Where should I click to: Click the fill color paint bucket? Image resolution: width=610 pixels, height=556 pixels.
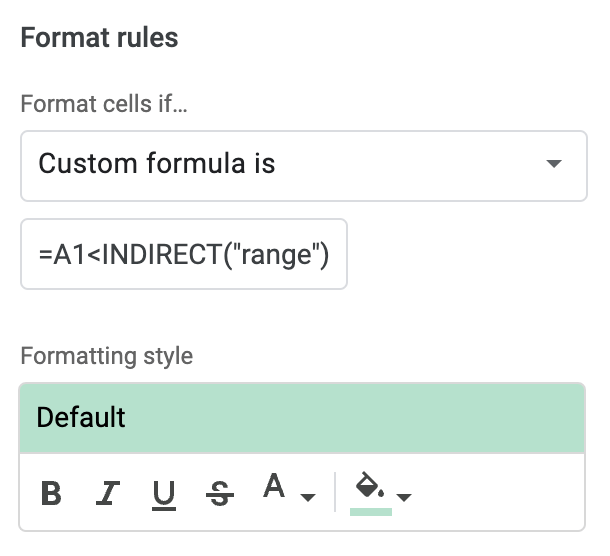pyautogui.click(x=370, y=487)
